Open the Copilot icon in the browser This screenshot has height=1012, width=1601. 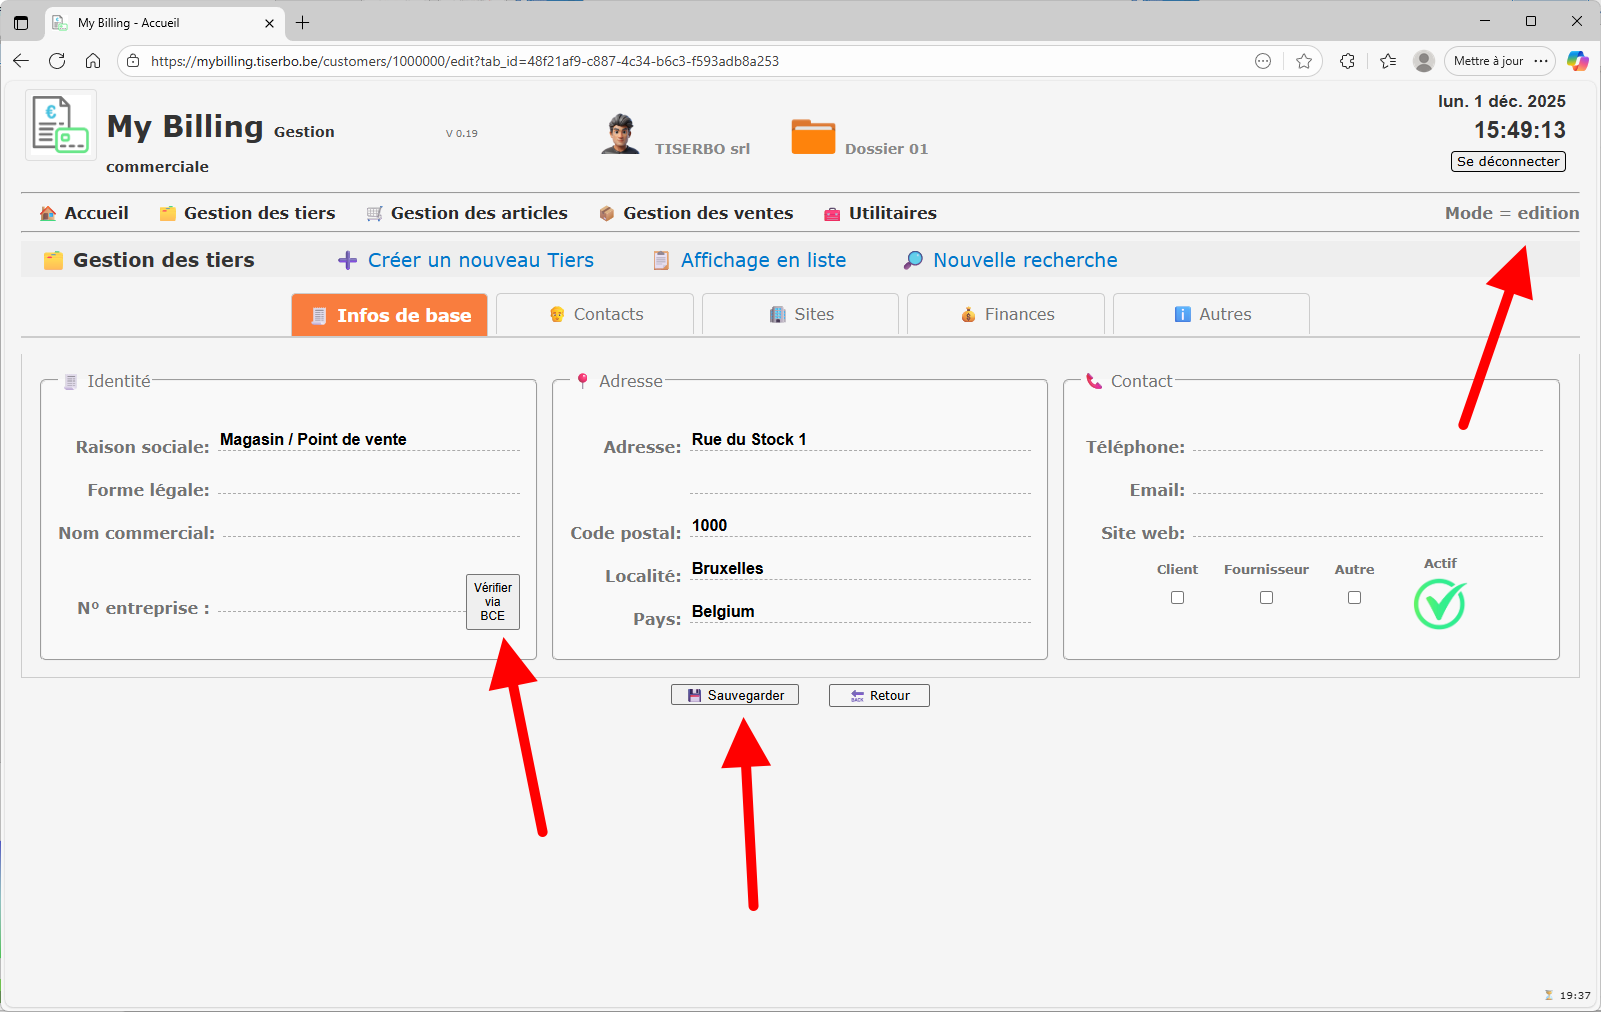(1577, 61)
